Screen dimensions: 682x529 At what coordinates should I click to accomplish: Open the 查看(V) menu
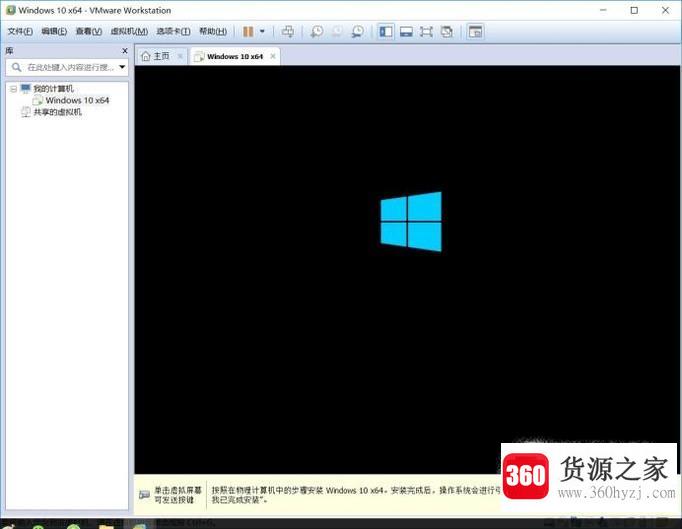(89, 31)
